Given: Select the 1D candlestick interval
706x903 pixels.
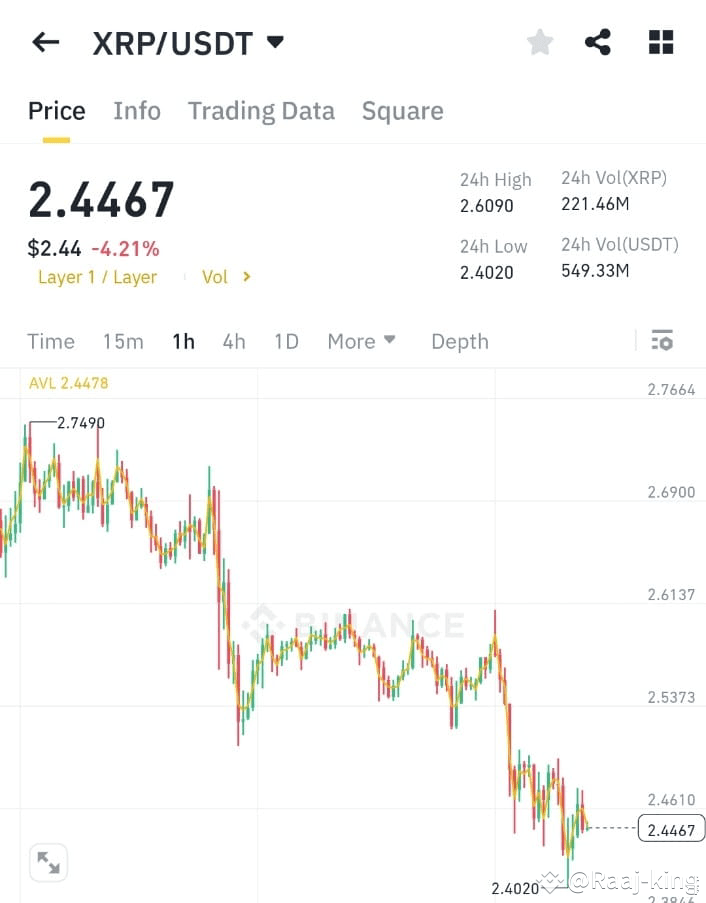Looking at the screenshot, I should 286,341.
